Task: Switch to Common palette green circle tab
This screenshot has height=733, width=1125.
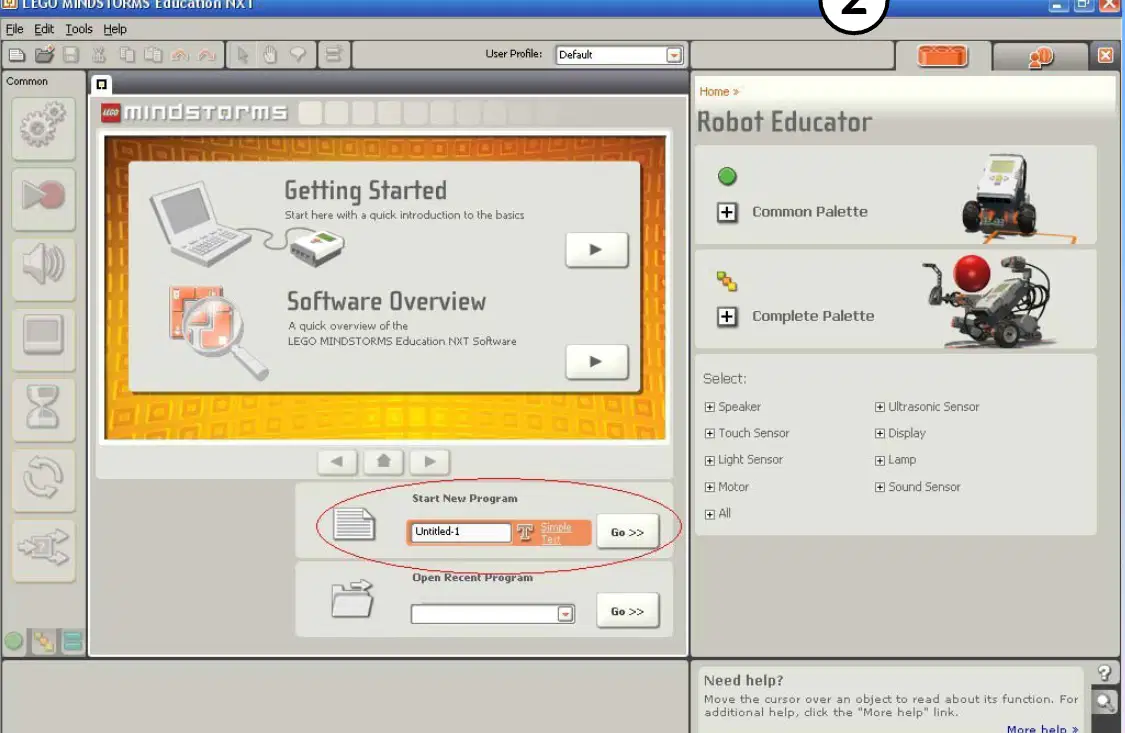Action: pyautogui.click(x=14, y=641)
